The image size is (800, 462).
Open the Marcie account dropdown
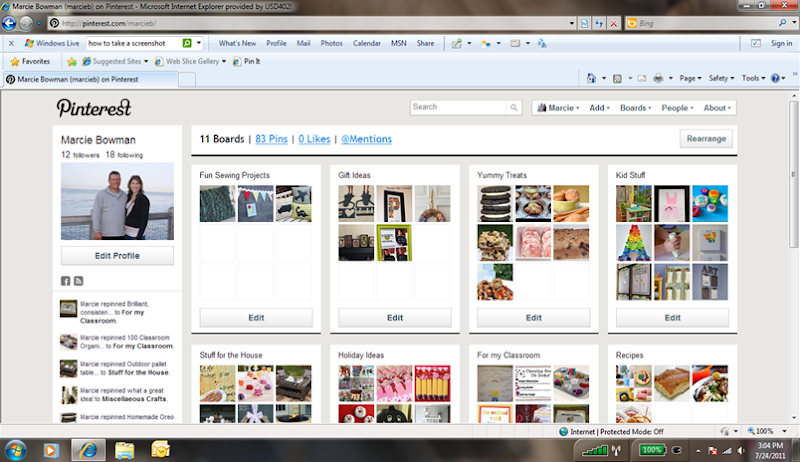pyautogui.click(x=558, y=108)
